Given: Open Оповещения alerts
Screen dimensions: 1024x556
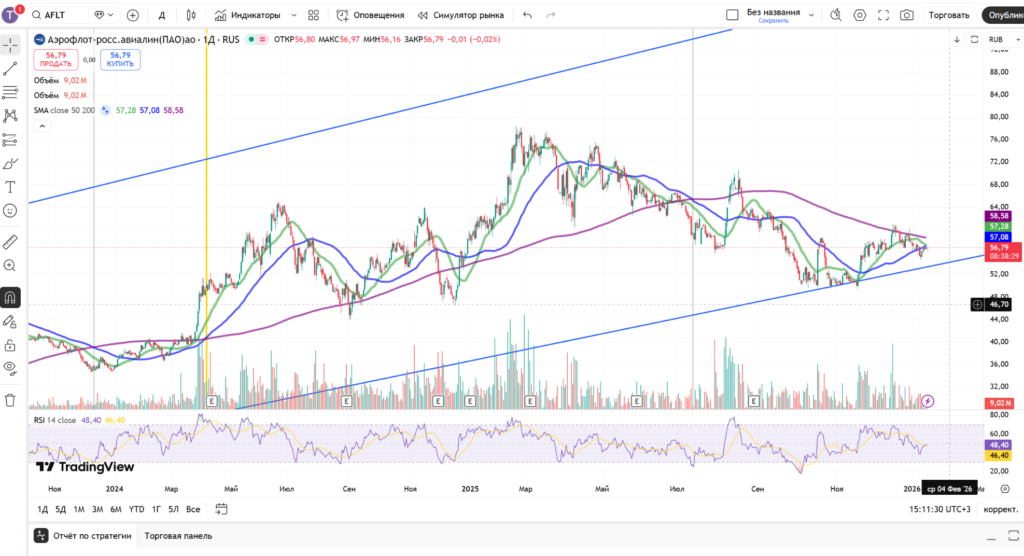Looking at the screenshot, I should point(370,15).
